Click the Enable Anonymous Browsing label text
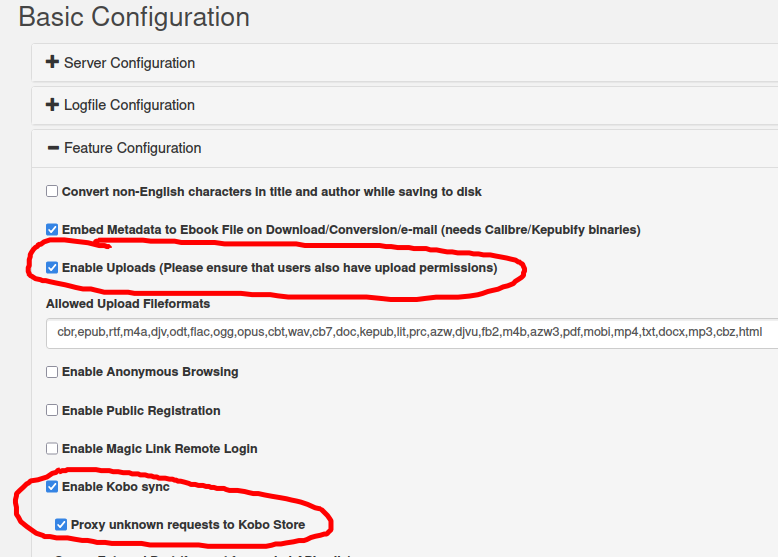This screenshot has width=778, height=557. (150, 372)
